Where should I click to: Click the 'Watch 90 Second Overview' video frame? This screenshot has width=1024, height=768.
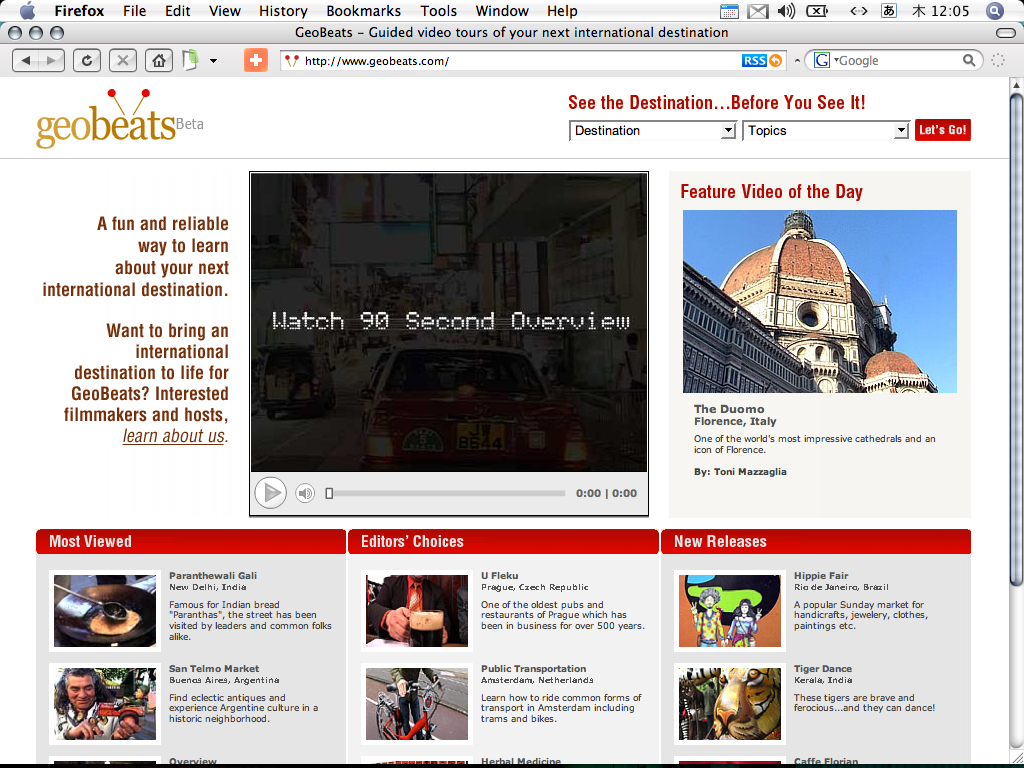(449, 322)
